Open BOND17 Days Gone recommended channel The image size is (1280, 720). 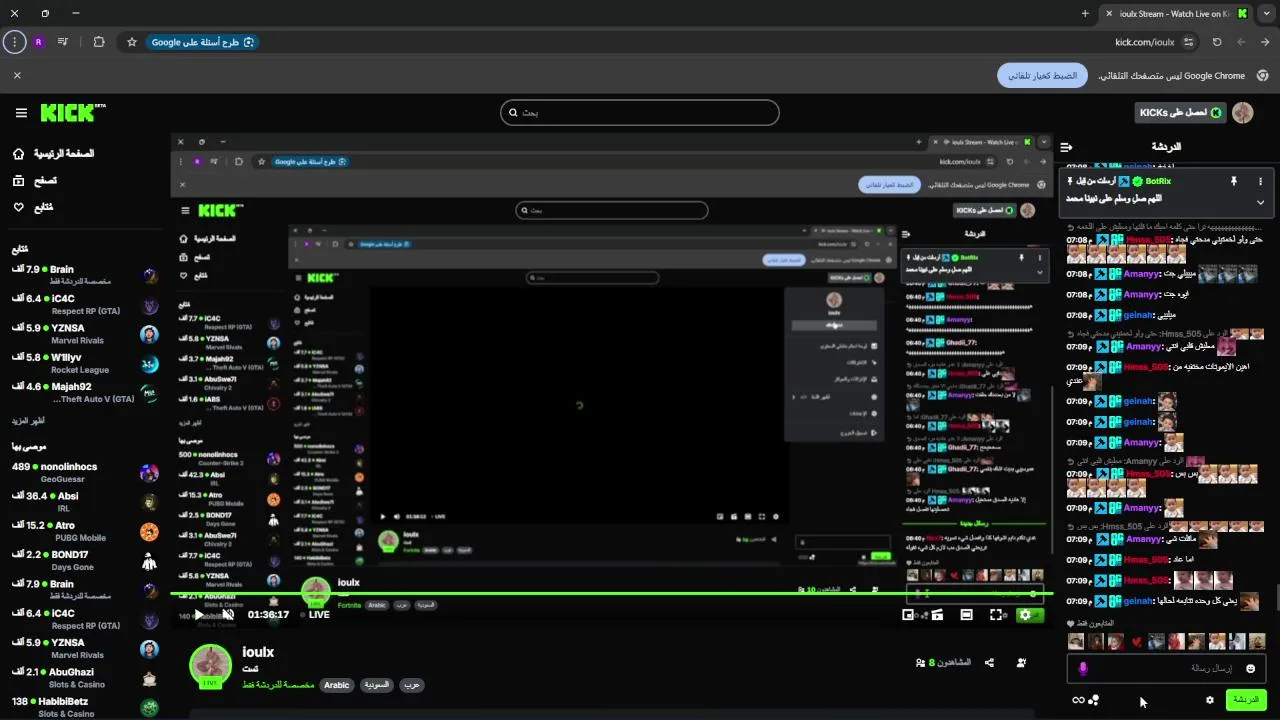[84, 560]
